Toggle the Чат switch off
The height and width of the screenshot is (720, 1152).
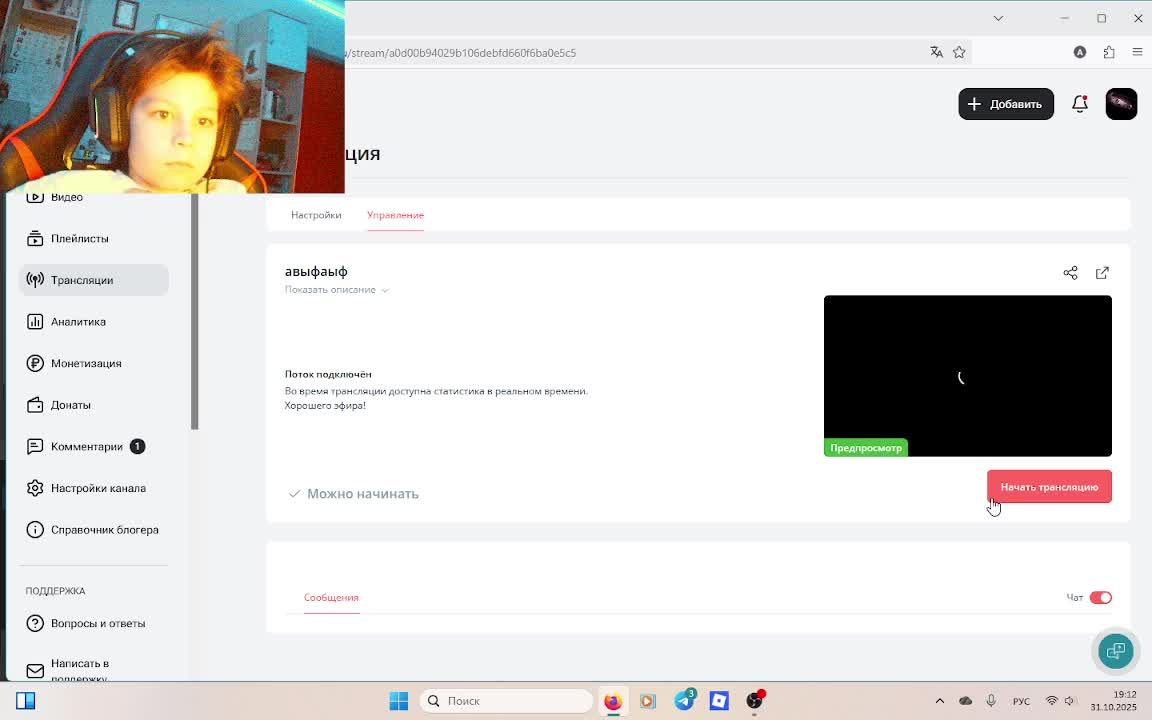1101,597
